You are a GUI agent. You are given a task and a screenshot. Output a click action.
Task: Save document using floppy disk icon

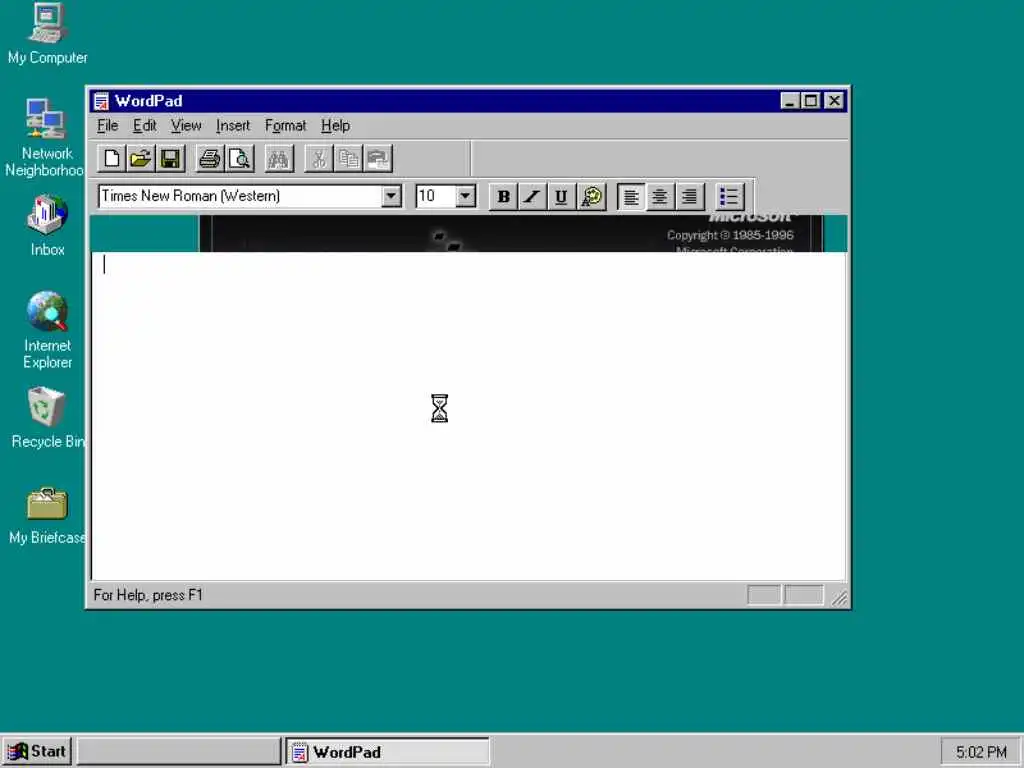pos(170,159)
